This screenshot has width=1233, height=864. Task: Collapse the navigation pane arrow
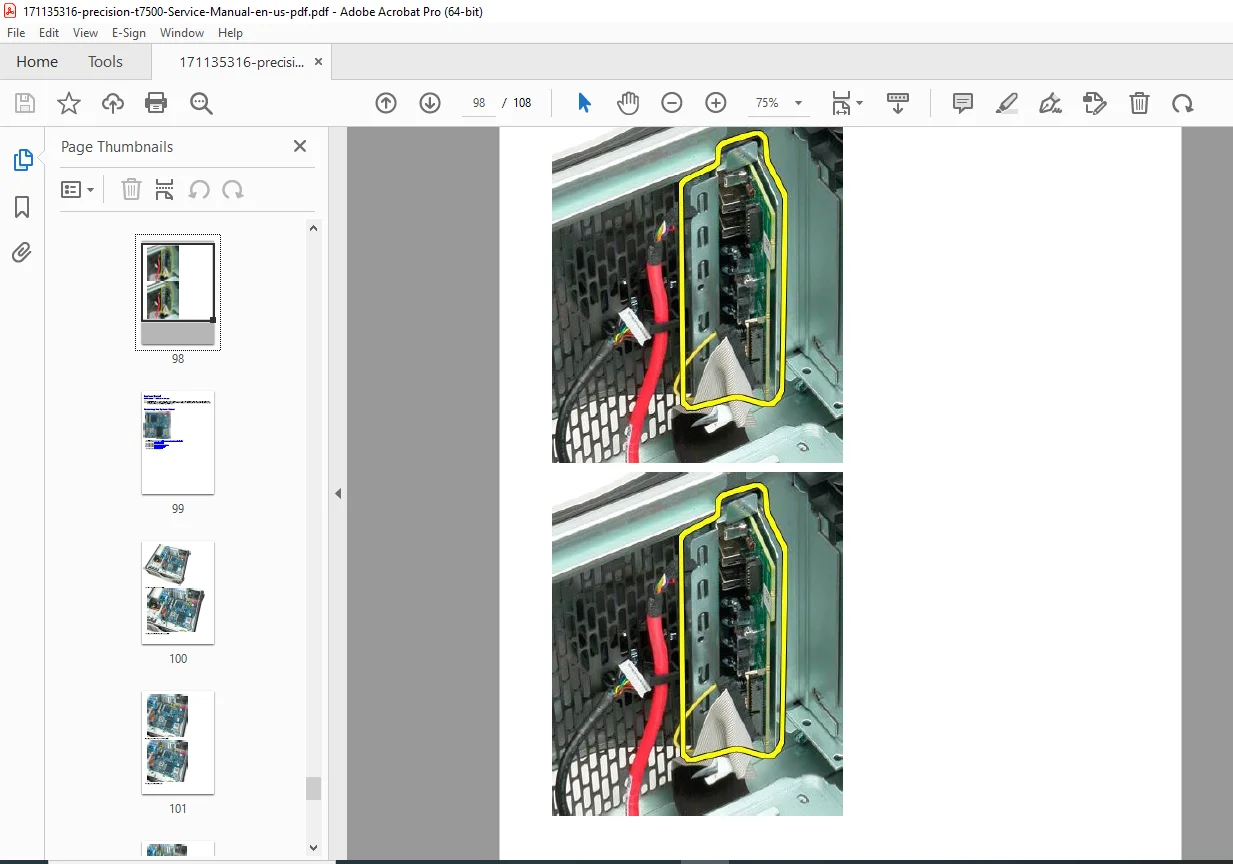[337, 493]
